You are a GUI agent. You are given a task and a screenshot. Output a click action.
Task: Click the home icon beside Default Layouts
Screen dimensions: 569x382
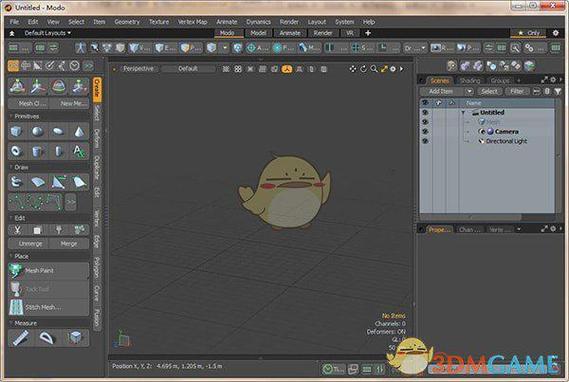click(x=12, y=33)
